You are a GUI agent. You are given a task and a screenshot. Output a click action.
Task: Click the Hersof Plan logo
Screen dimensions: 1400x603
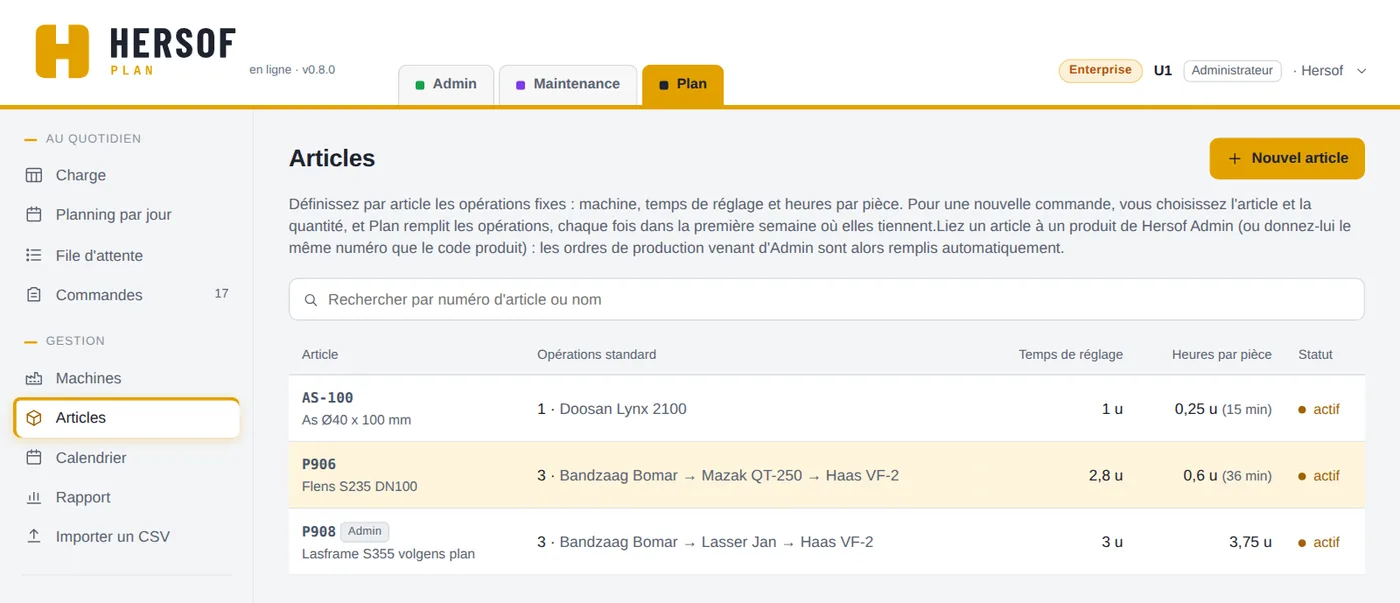[x=135, y=51]
